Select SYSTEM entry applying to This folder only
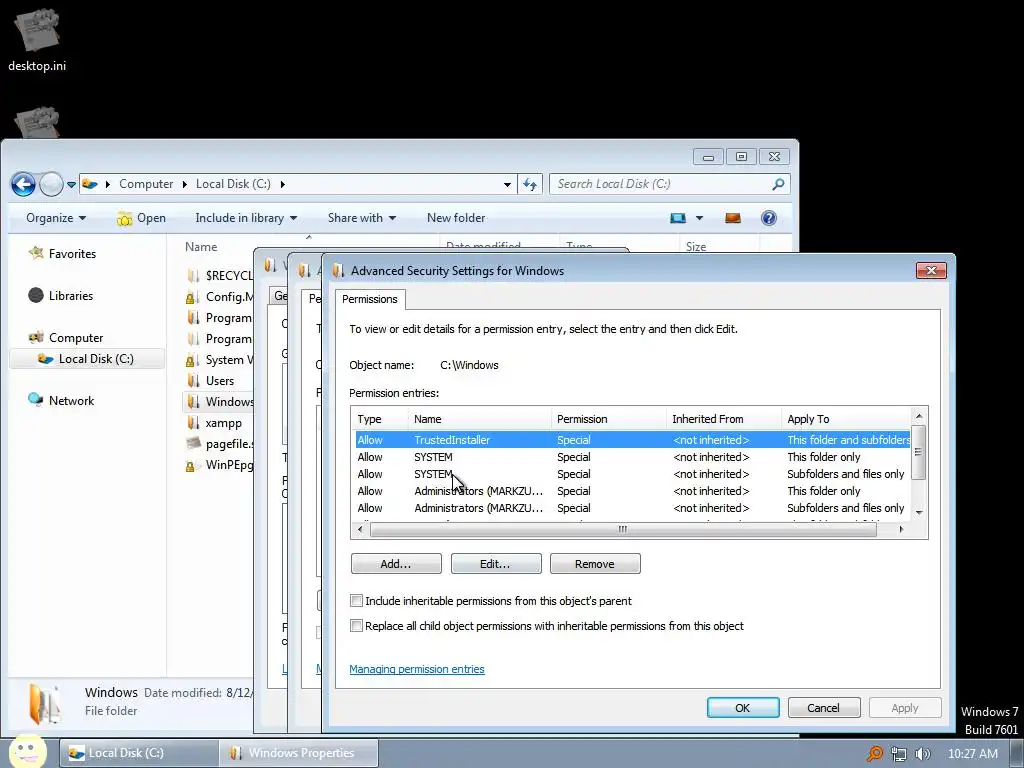This screenshot has width=1024, height=768. tap(632, 457)
